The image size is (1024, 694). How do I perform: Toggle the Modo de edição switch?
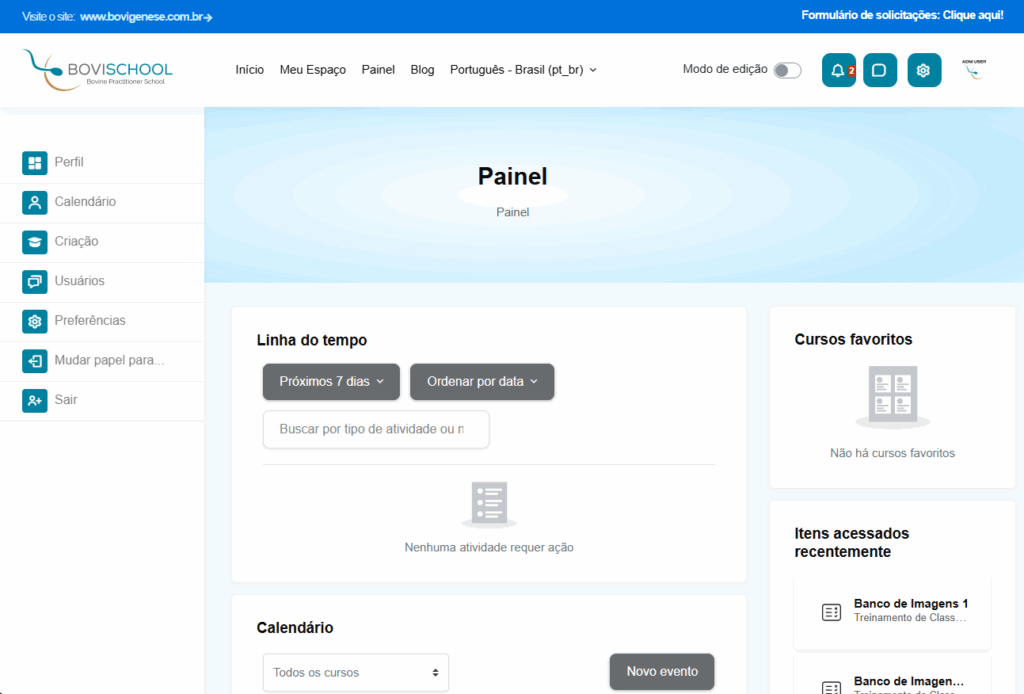[787, 70]
